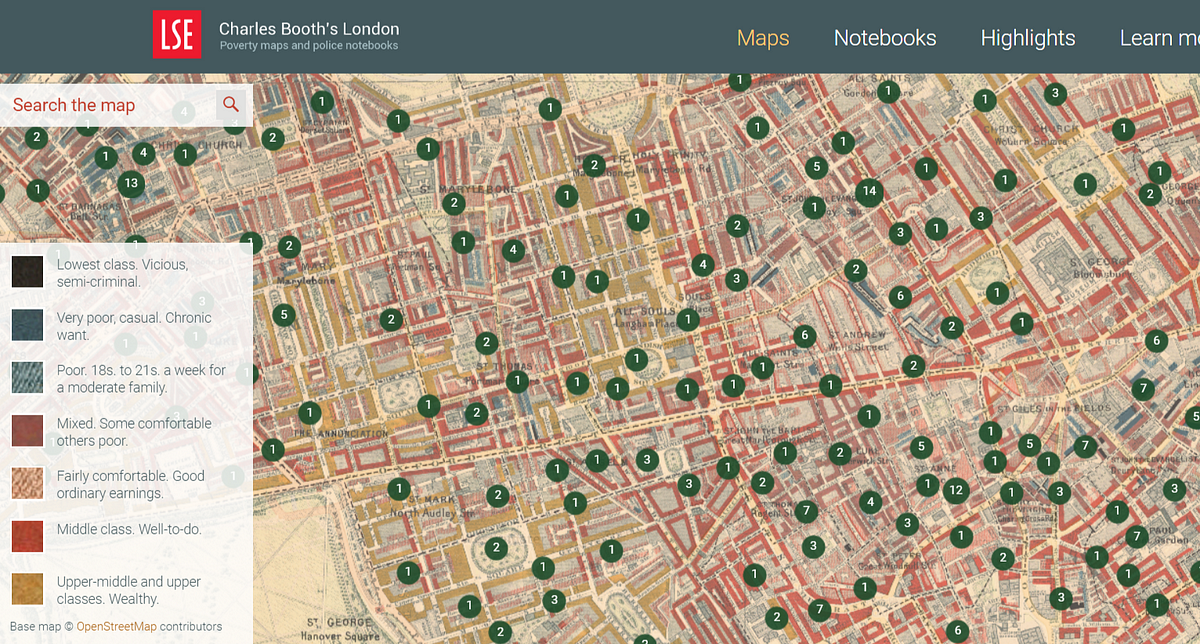Click the dark blue Very poor swatch
The width and height of the screenshot is (1200, 644).
point(28,325)
